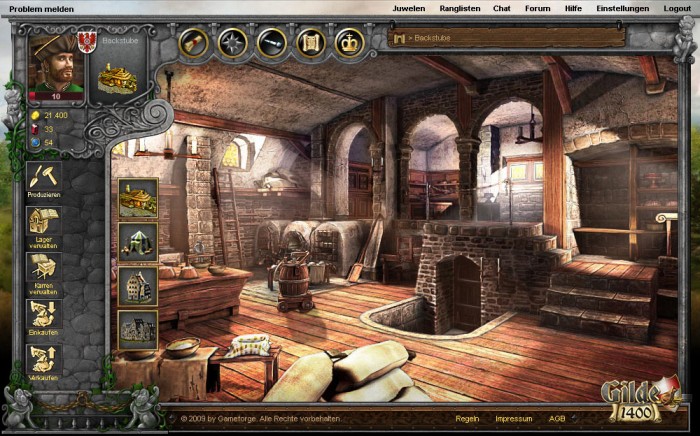Click the red eagle coat of arms

click(87, 42)
